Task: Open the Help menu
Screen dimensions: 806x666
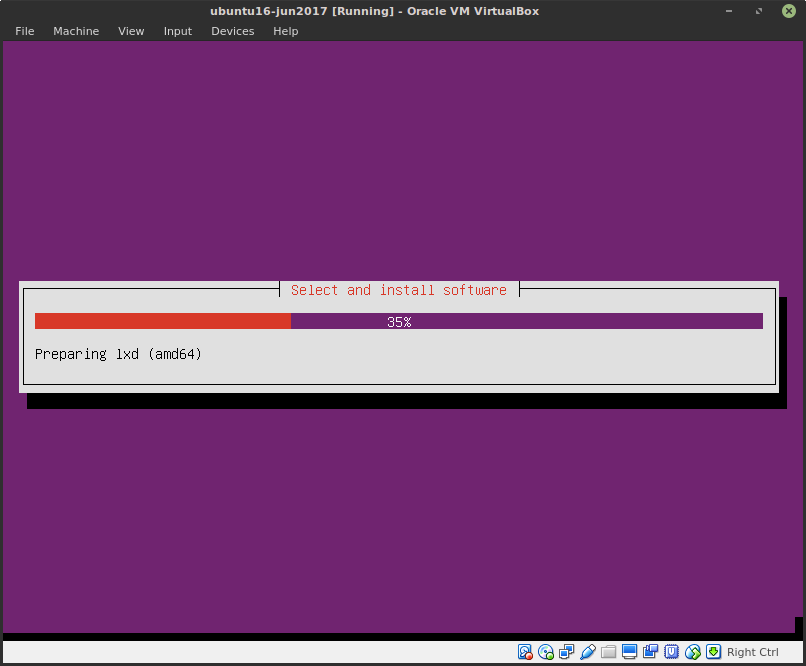Action: [x=285, y=31]
